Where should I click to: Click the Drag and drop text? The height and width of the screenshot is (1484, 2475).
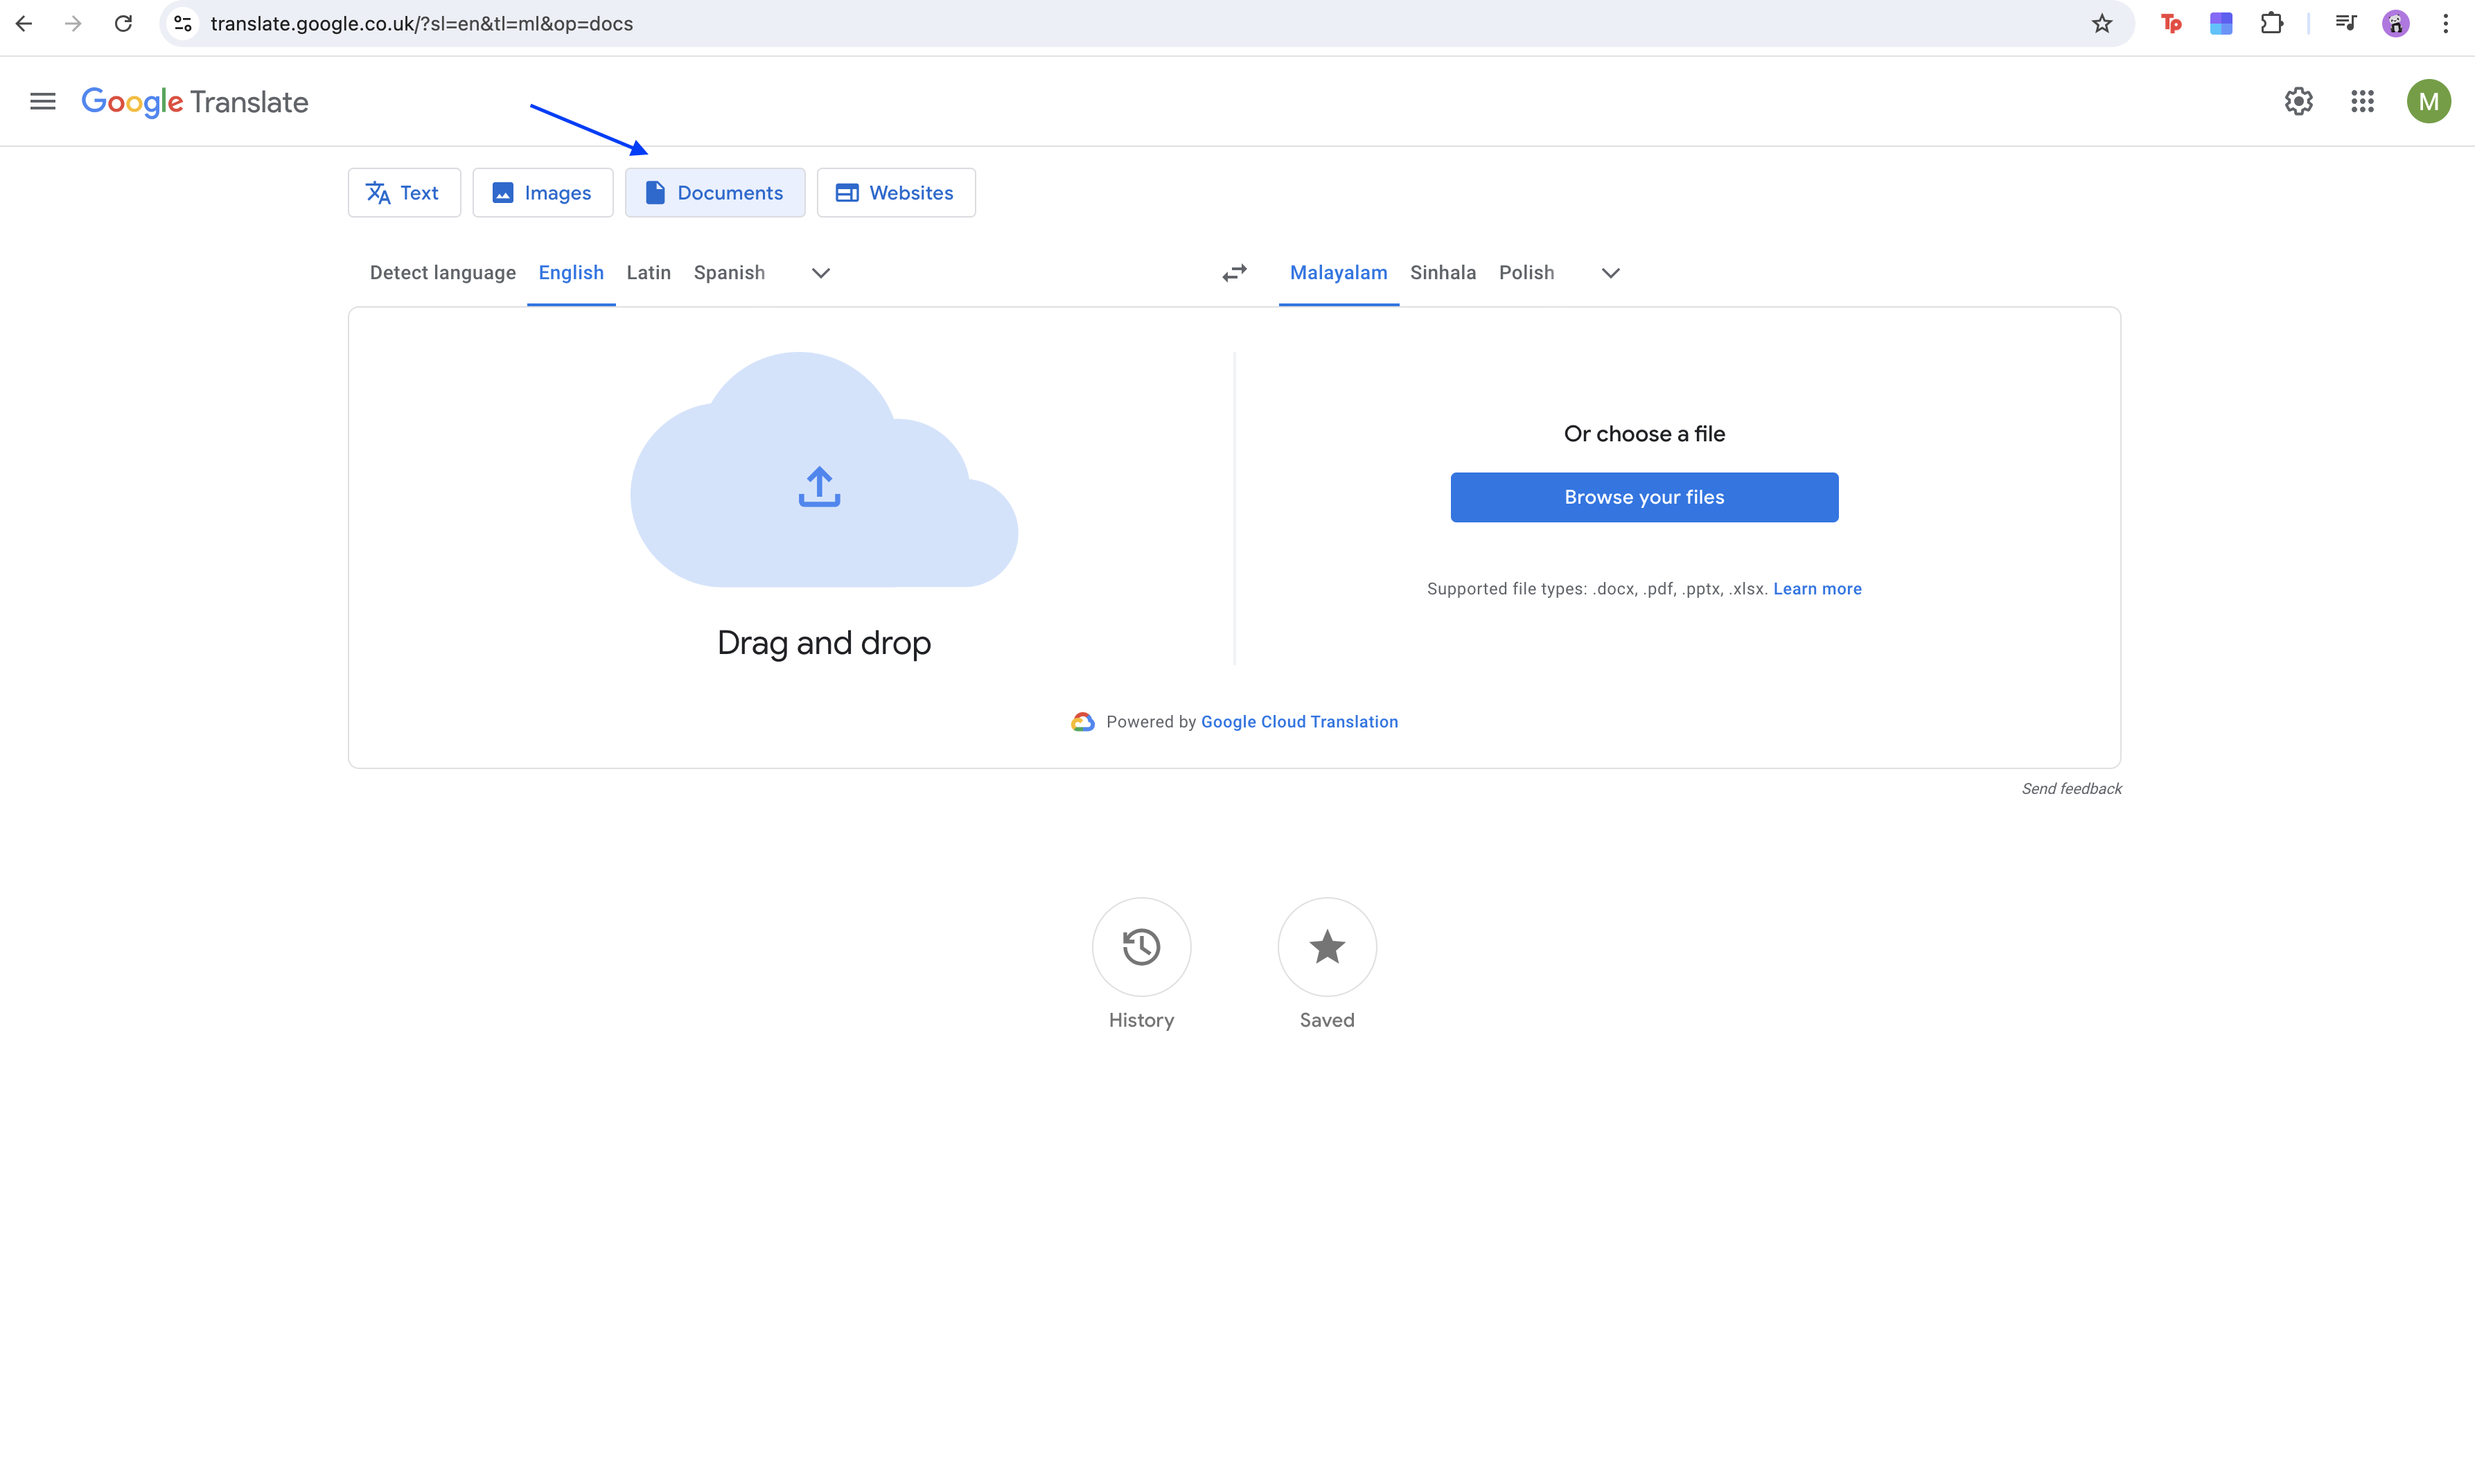tap(824, 643)
